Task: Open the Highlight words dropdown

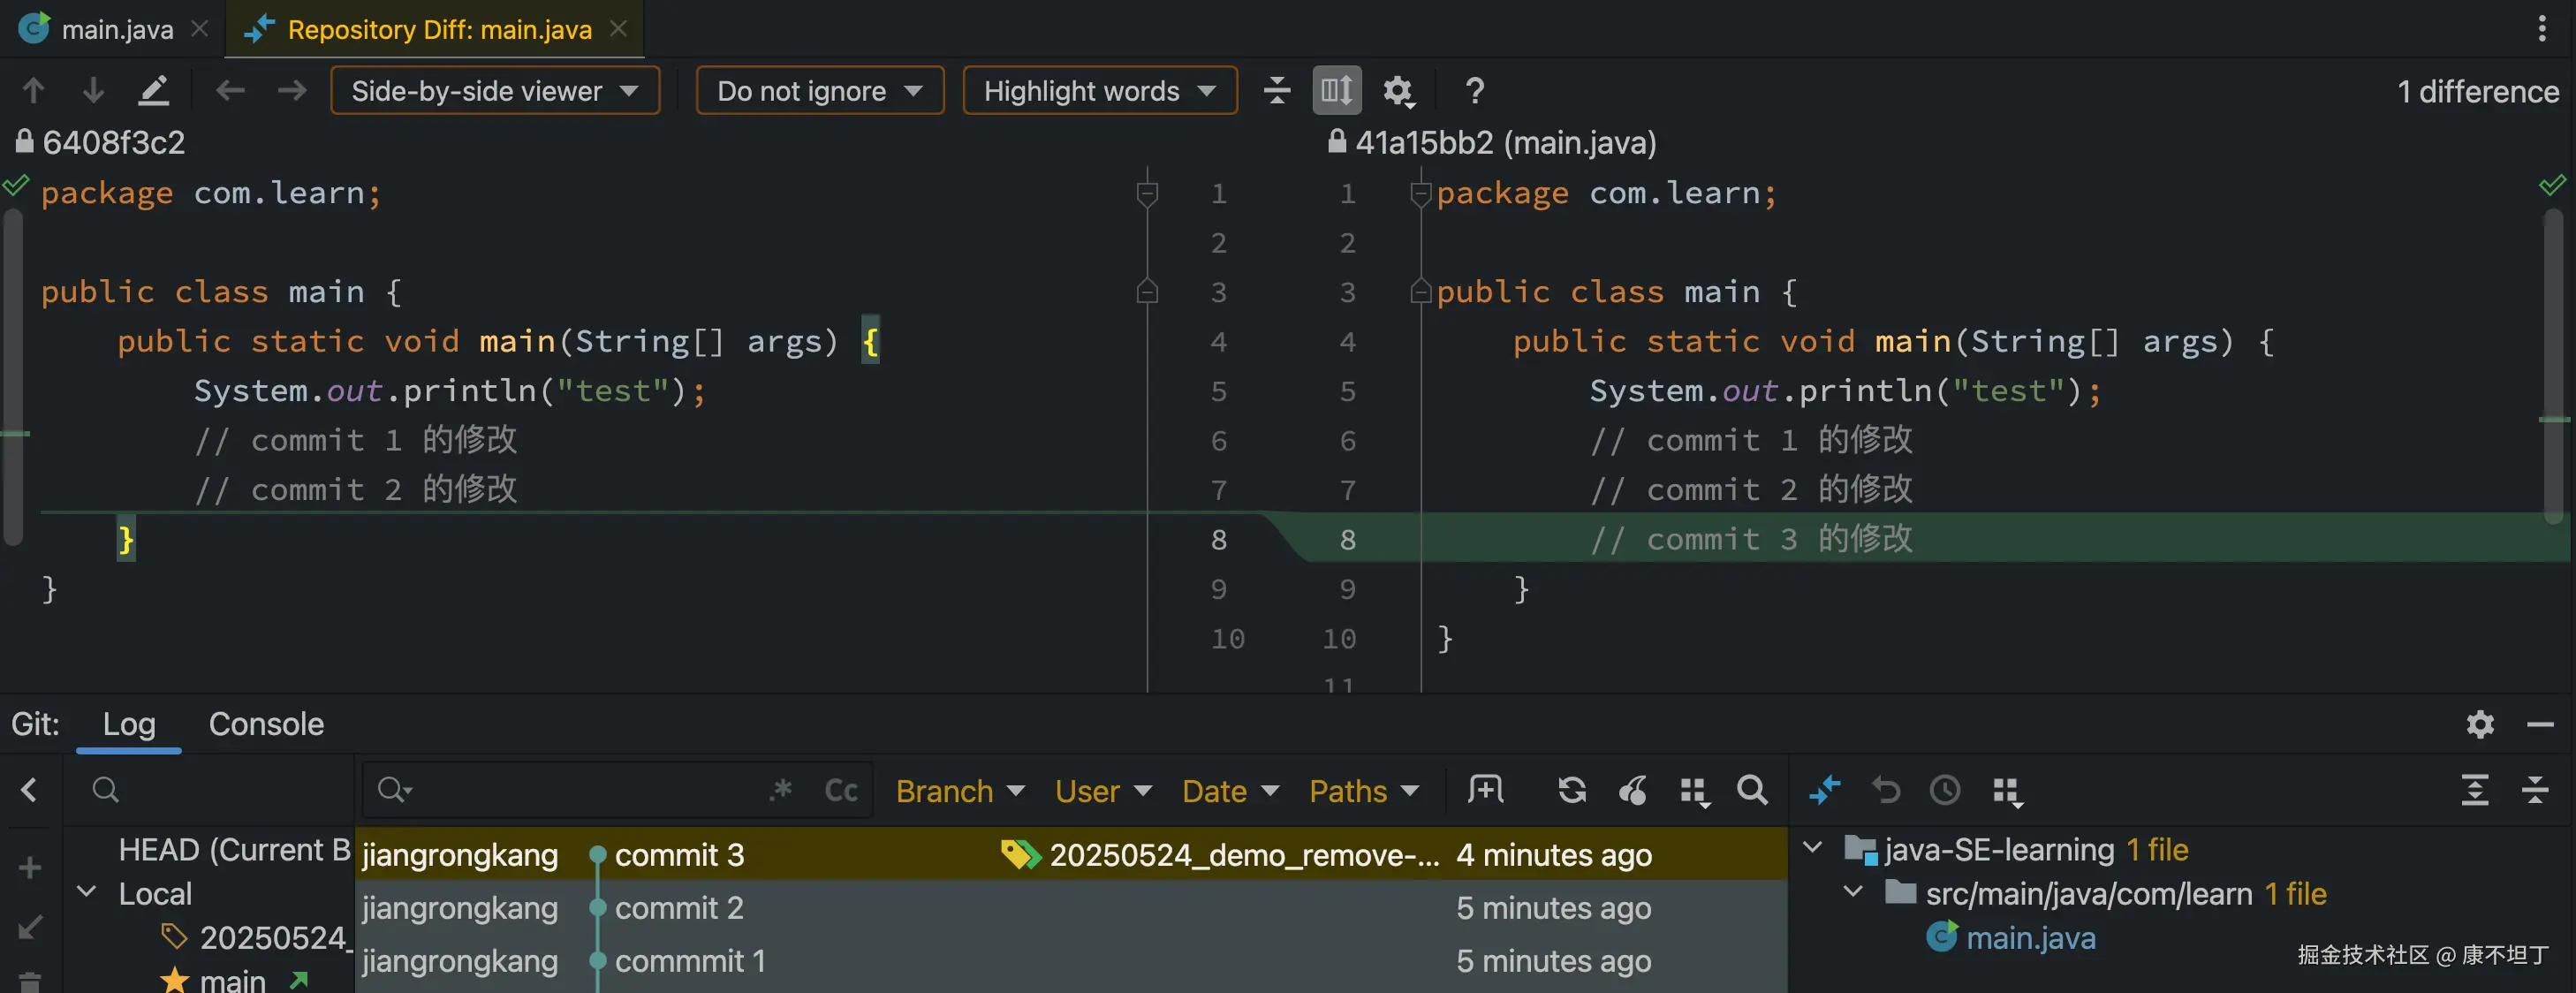Action: pos(1099,91)
